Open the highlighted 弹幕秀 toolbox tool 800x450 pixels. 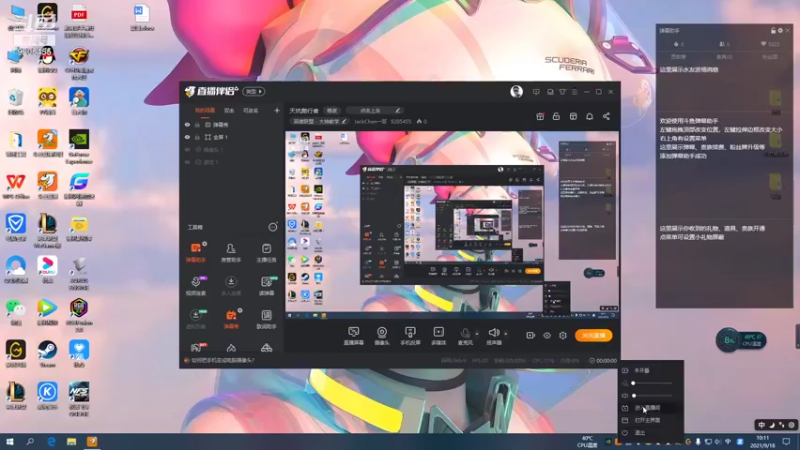231,319
